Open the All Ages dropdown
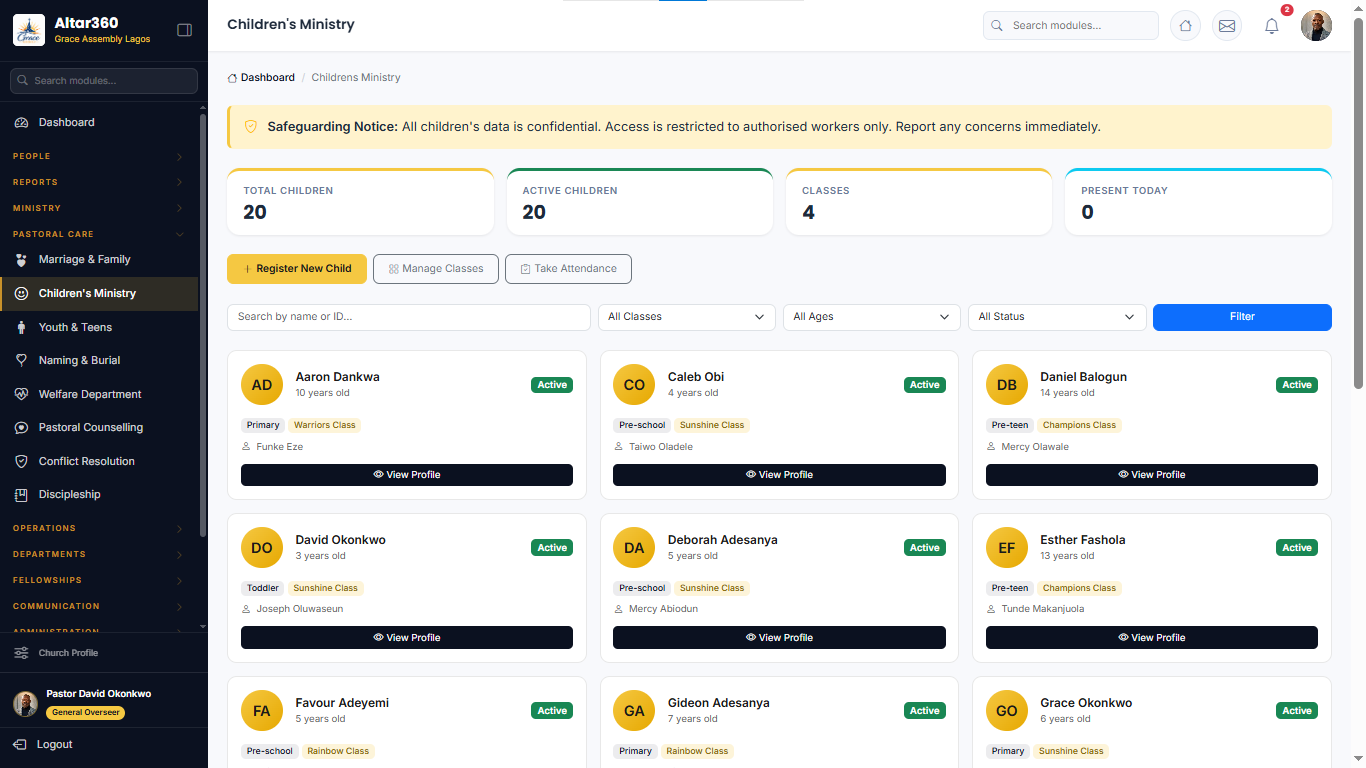The image size is (1366, 768). click(872, 317)
